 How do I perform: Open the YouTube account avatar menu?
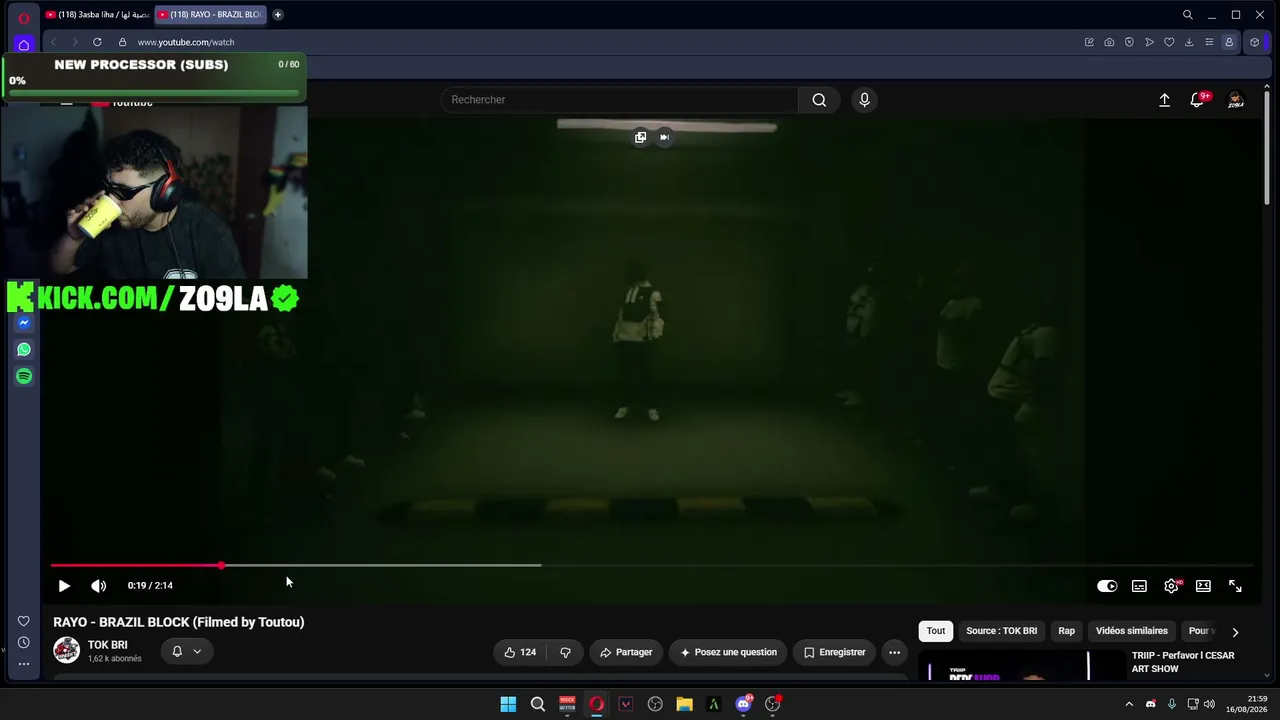pos(1236,100)
